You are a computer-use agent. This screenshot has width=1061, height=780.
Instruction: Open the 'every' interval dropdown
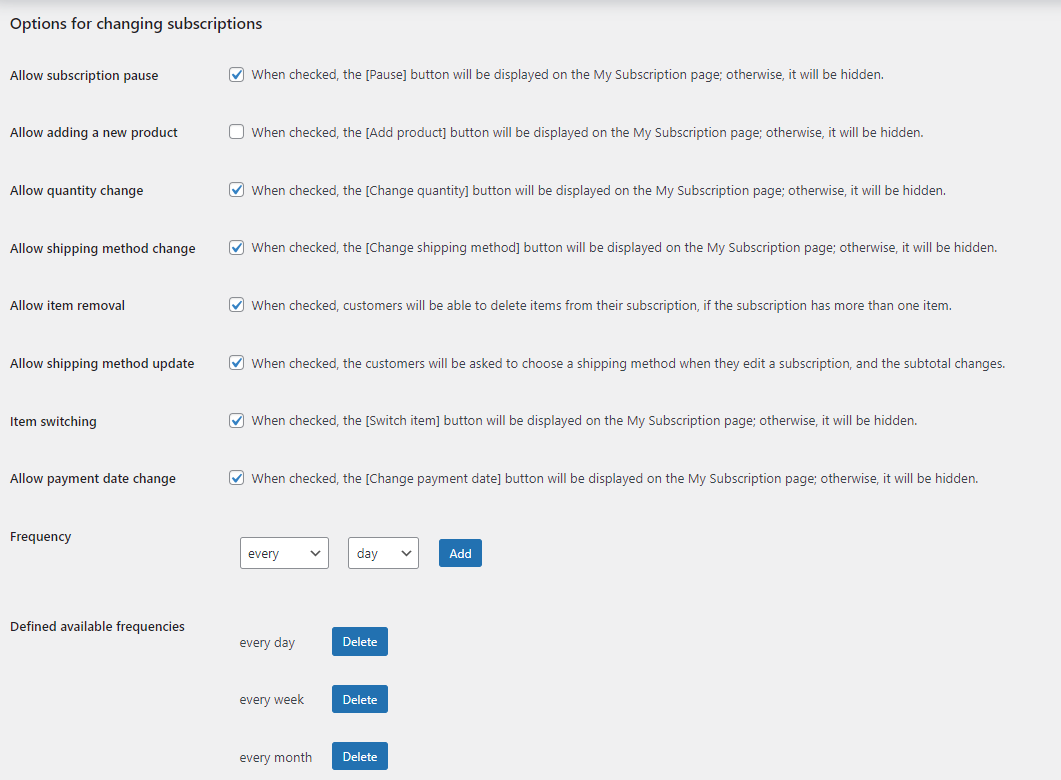pyautogui.click(x=284, y=552)
